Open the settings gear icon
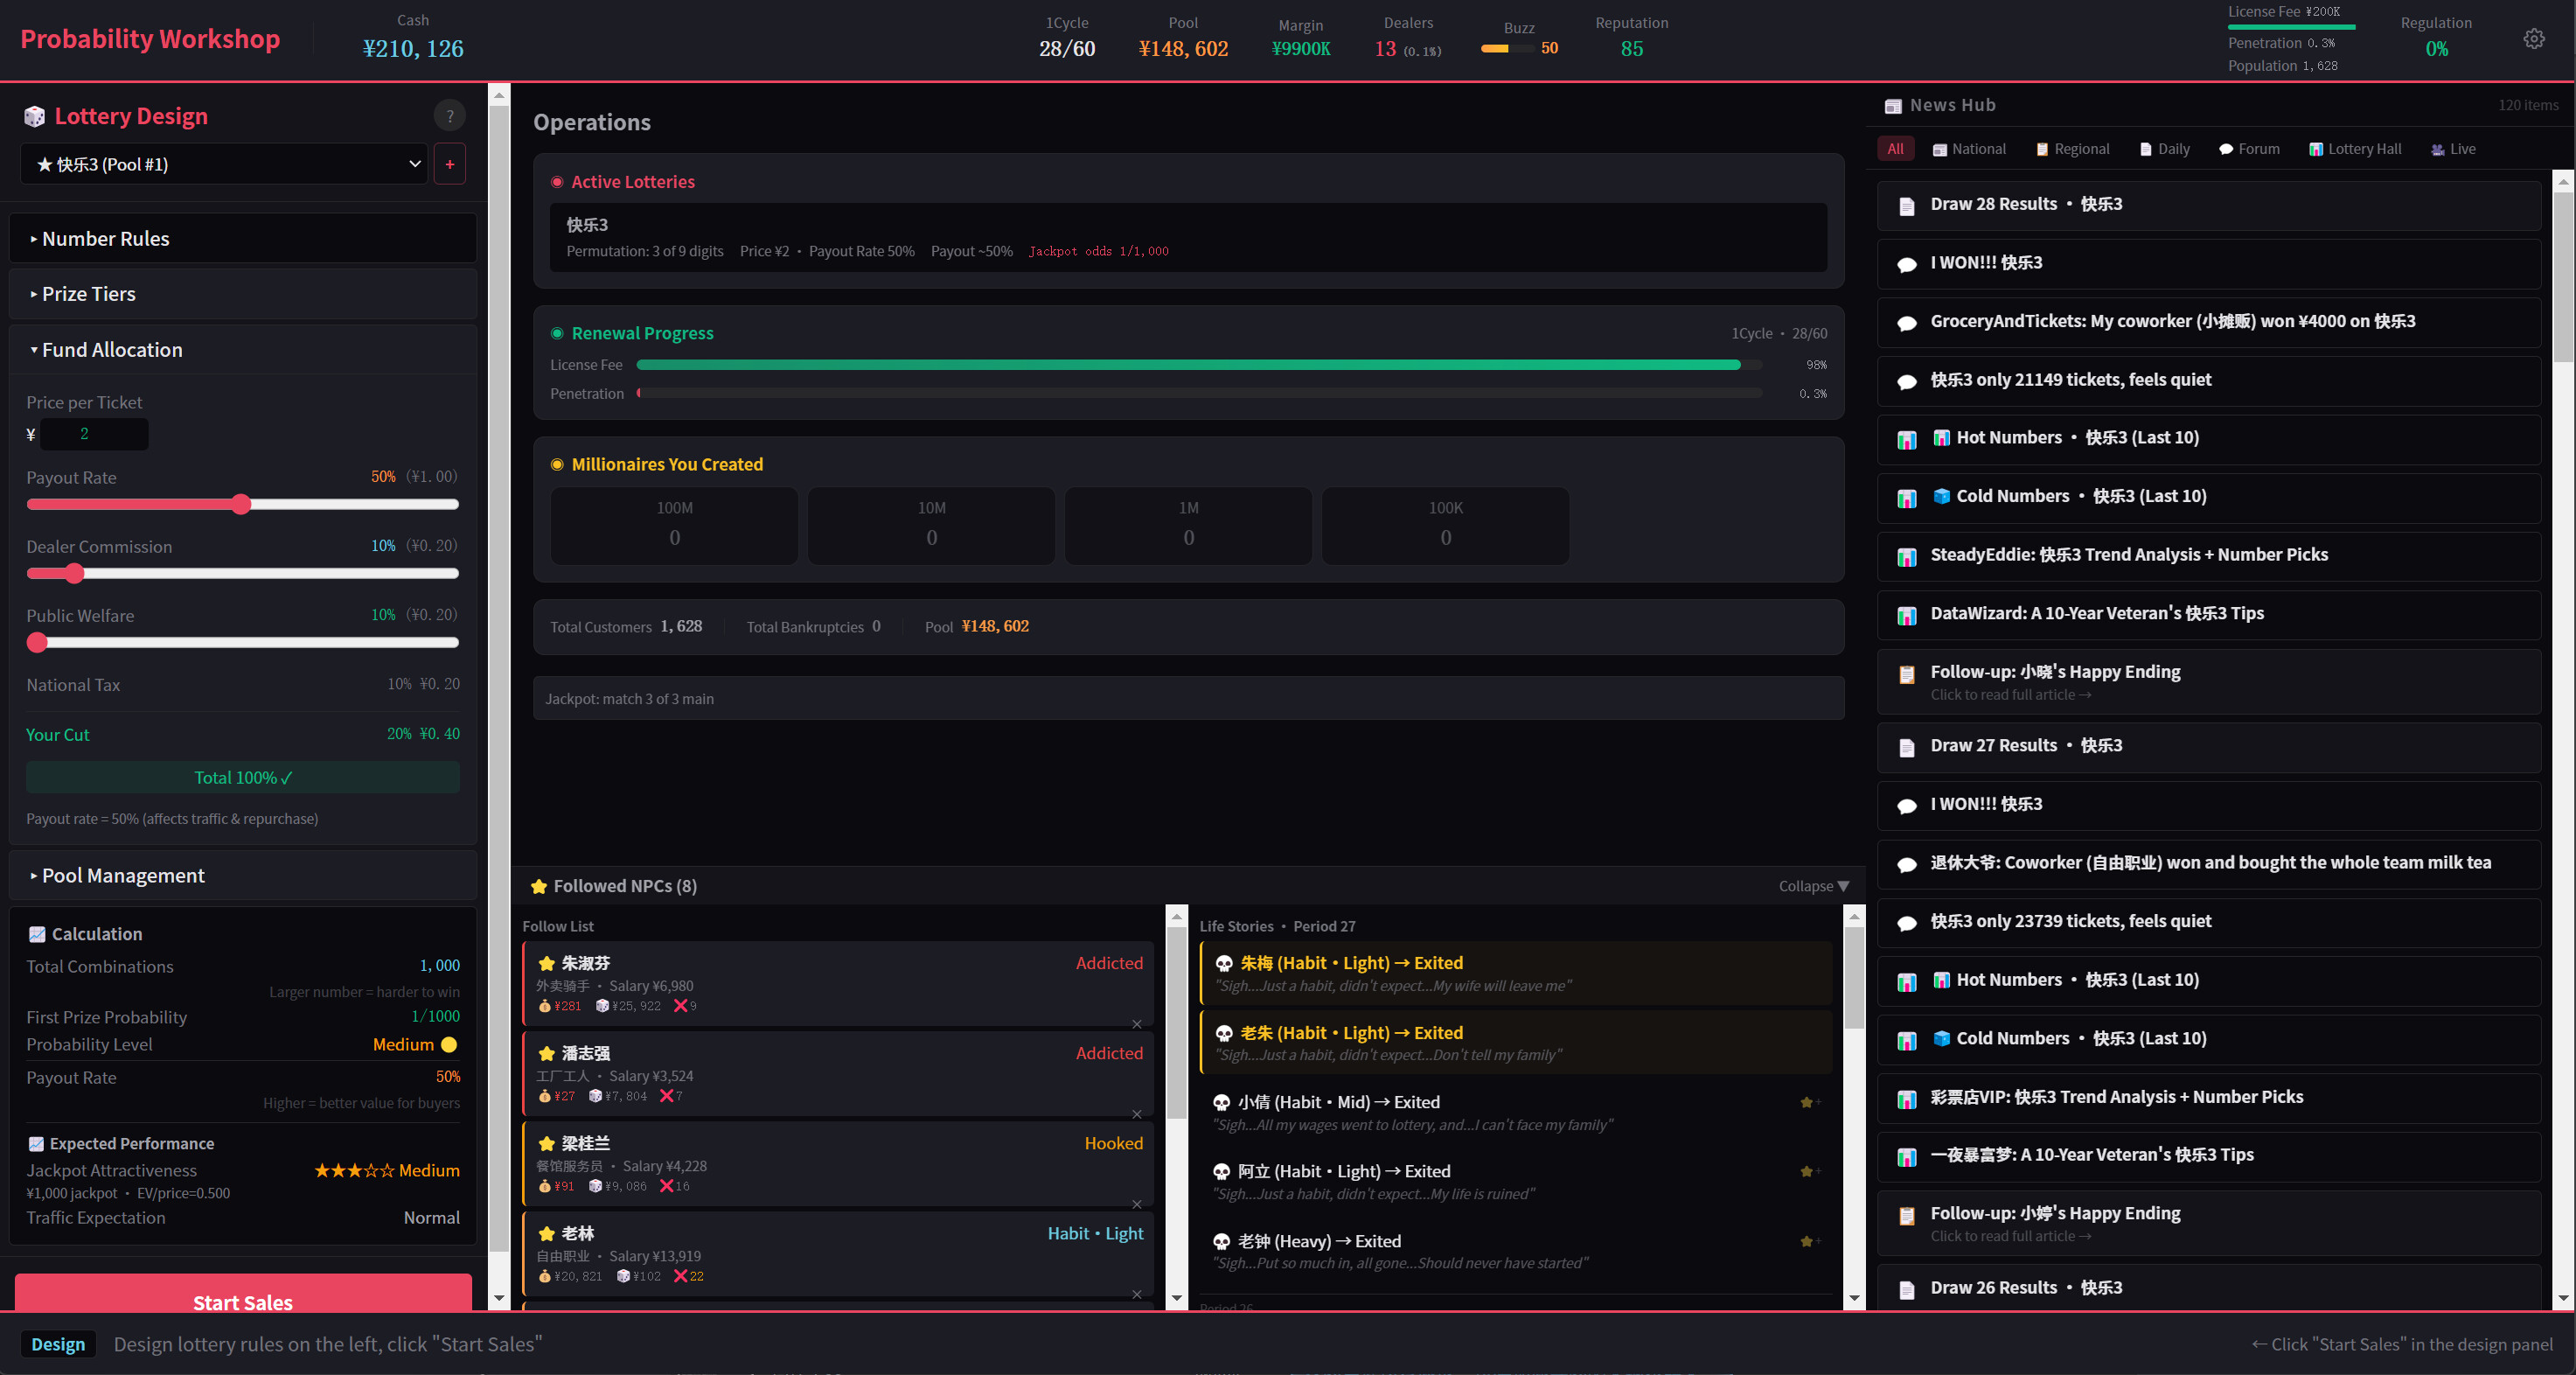Image resolution: width=2576 pixels, height=1375 pixels. tap(2533, 39)
